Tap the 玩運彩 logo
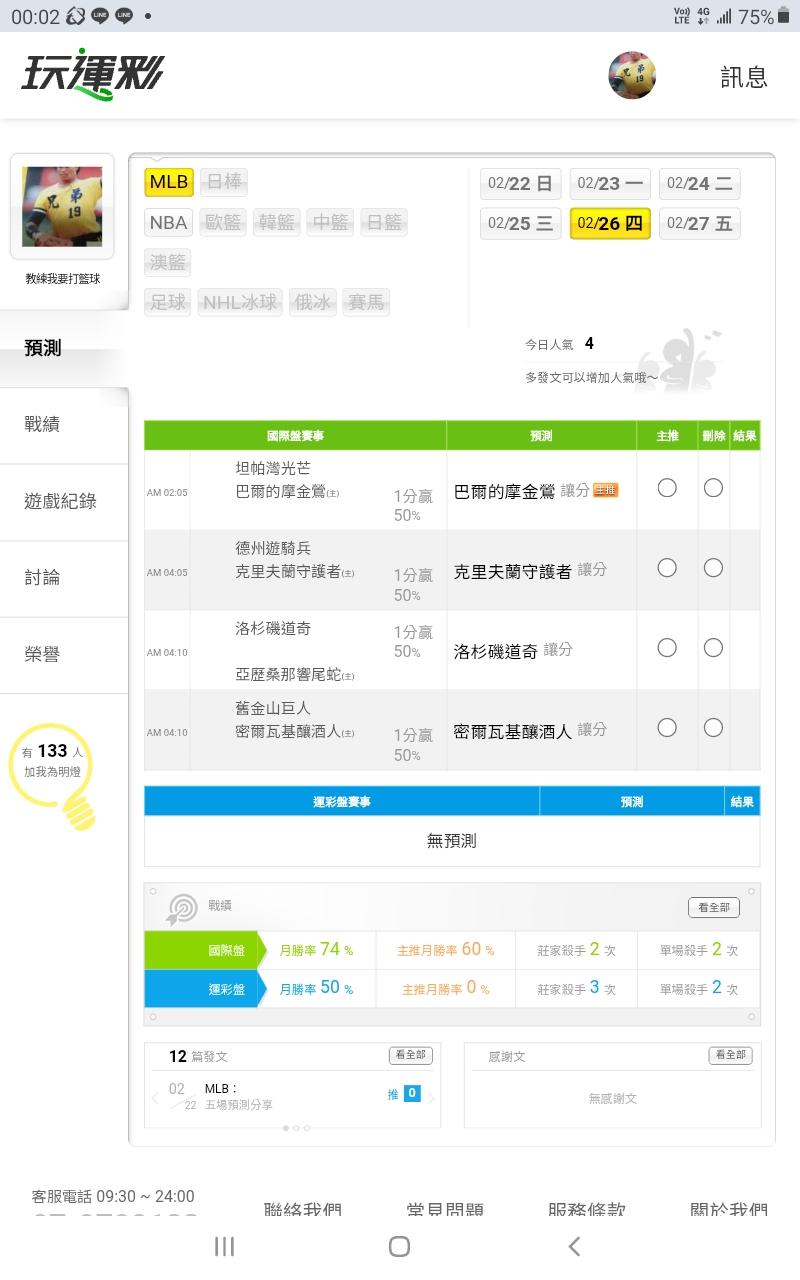Image resolution: width=800 pixels, height=1280 pixels. [92, 74]
